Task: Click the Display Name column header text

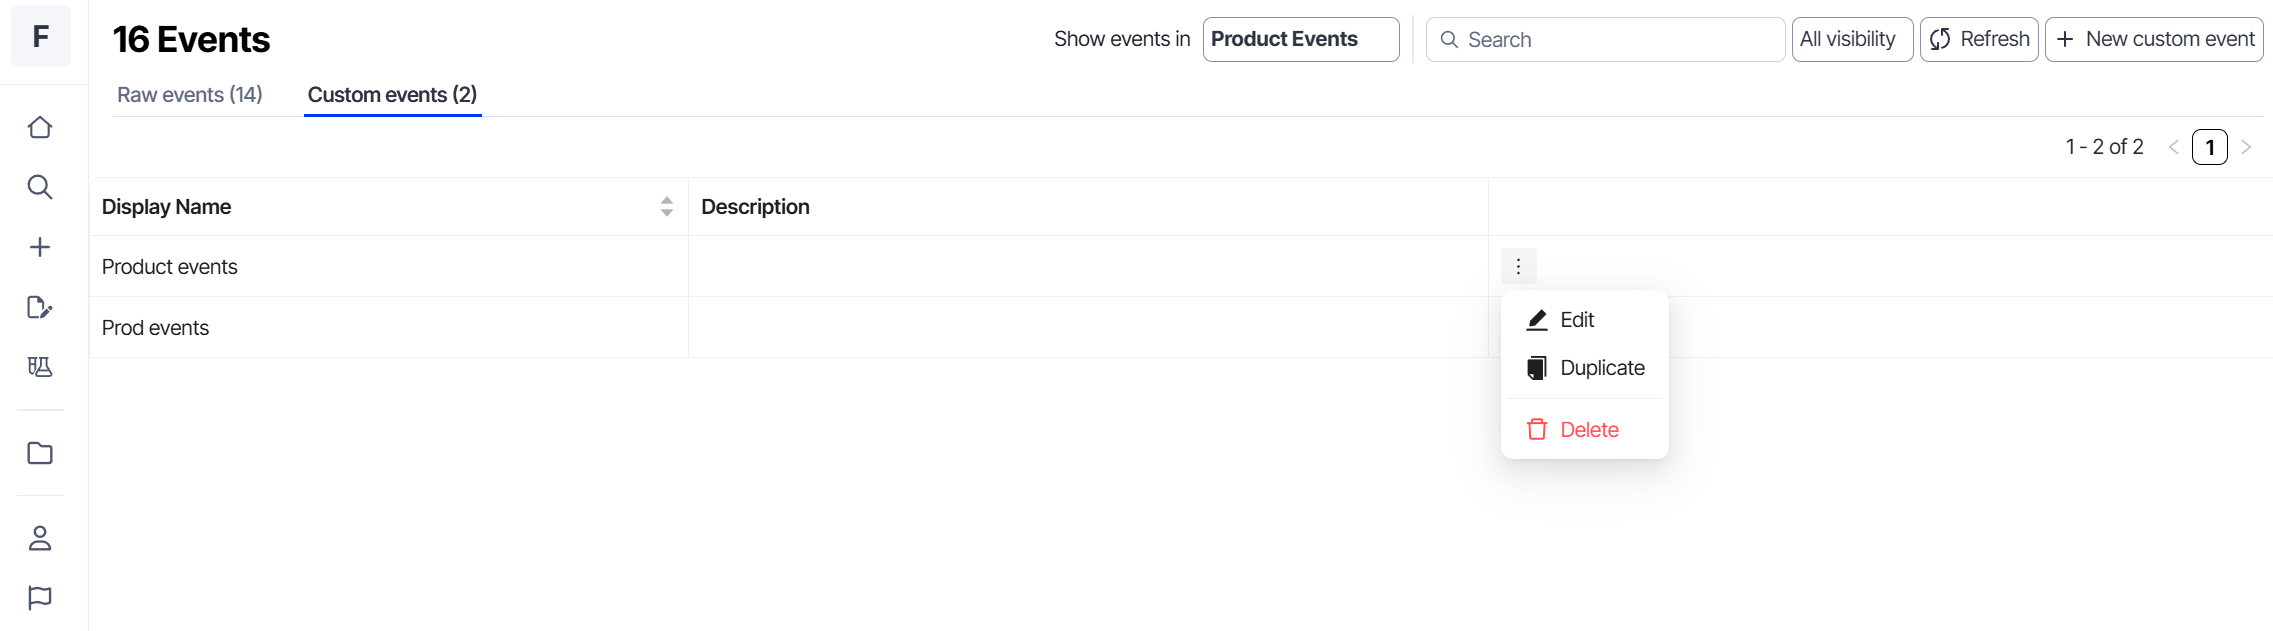Action: click(166, 207)
